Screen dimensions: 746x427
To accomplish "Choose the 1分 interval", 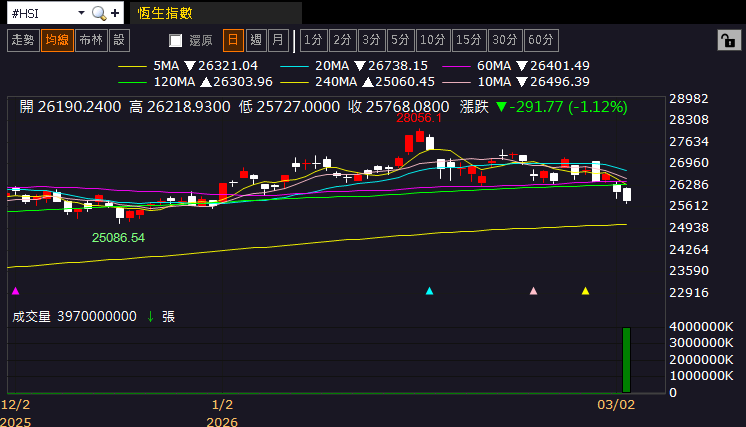I will tap(314, 40).
